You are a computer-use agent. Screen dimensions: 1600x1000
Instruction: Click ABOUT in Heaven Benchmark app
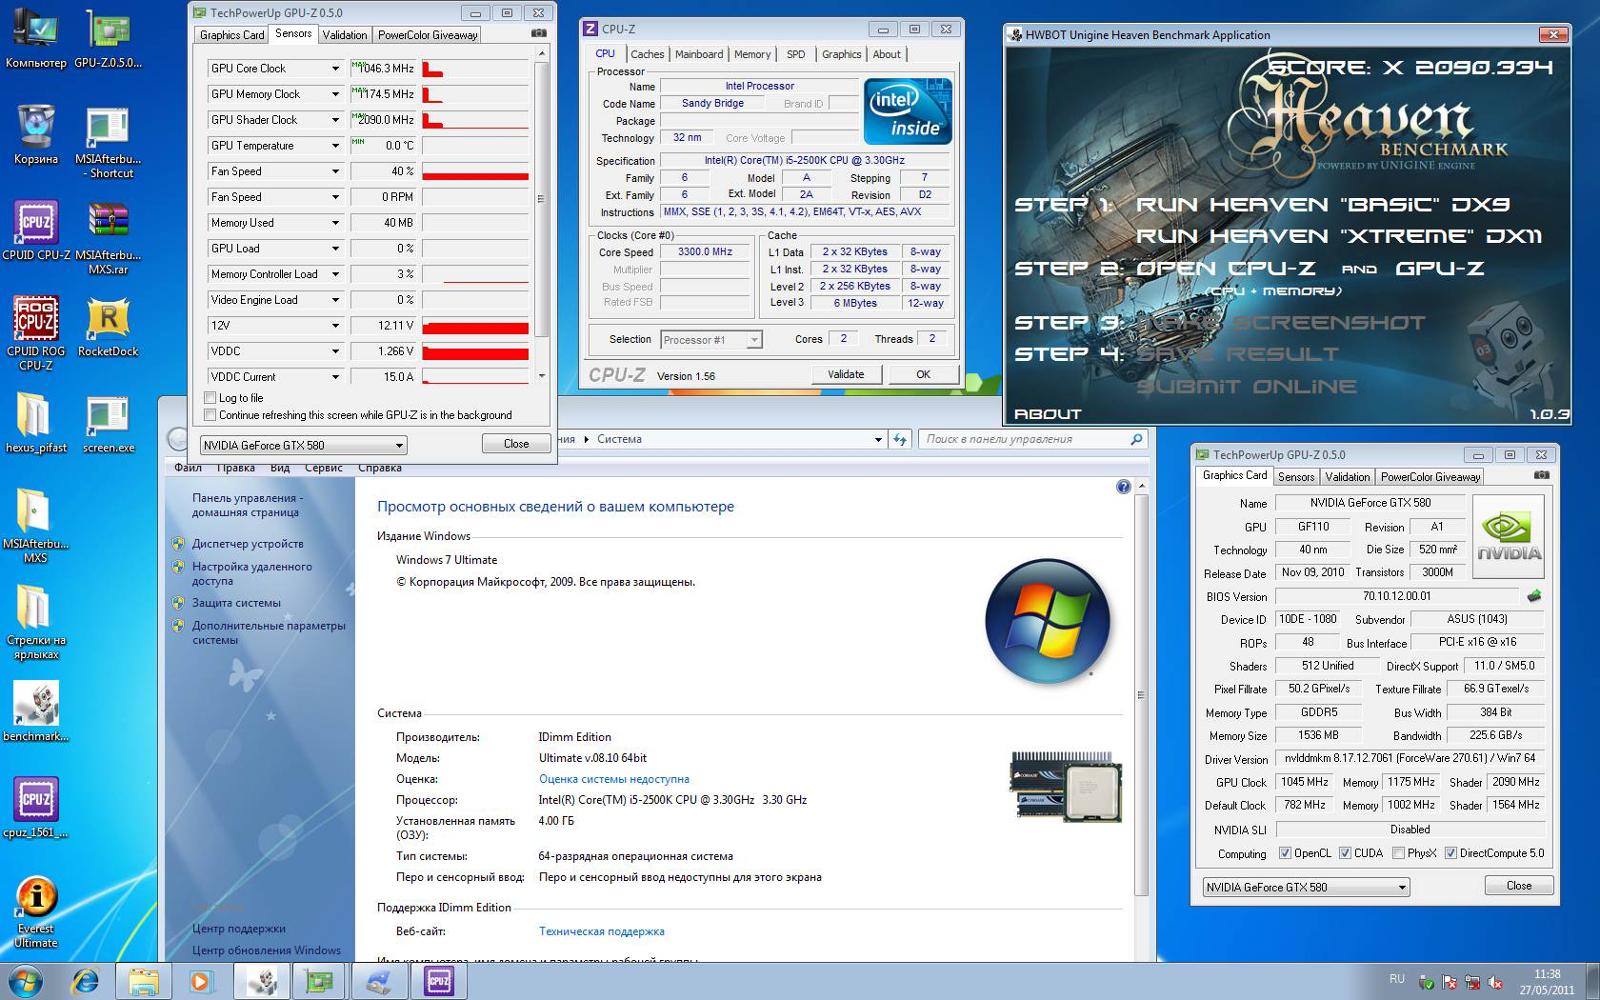tap(1047, 414)
